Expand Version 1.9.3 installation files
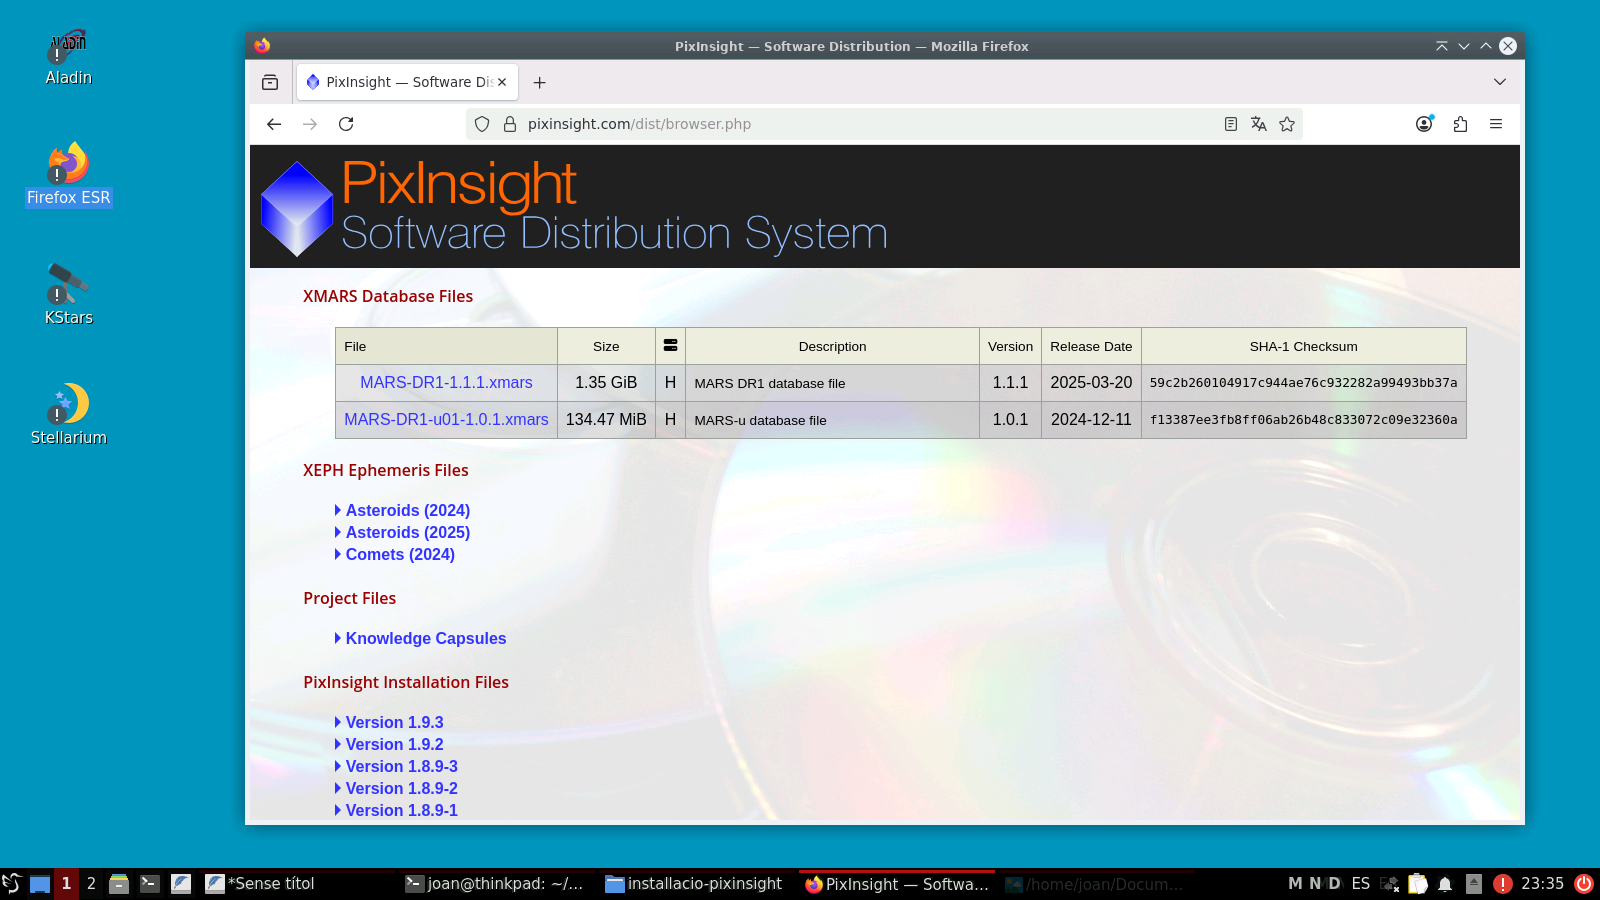Image resolution: width=1600 pixels, height=900 pixels. pos(394,723)
